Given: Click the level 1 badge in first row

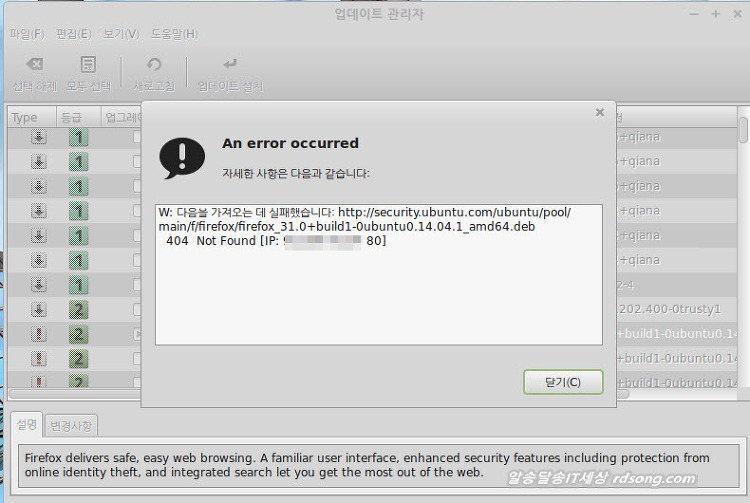Looking at the screenshot, I should (x=78, y=137).
